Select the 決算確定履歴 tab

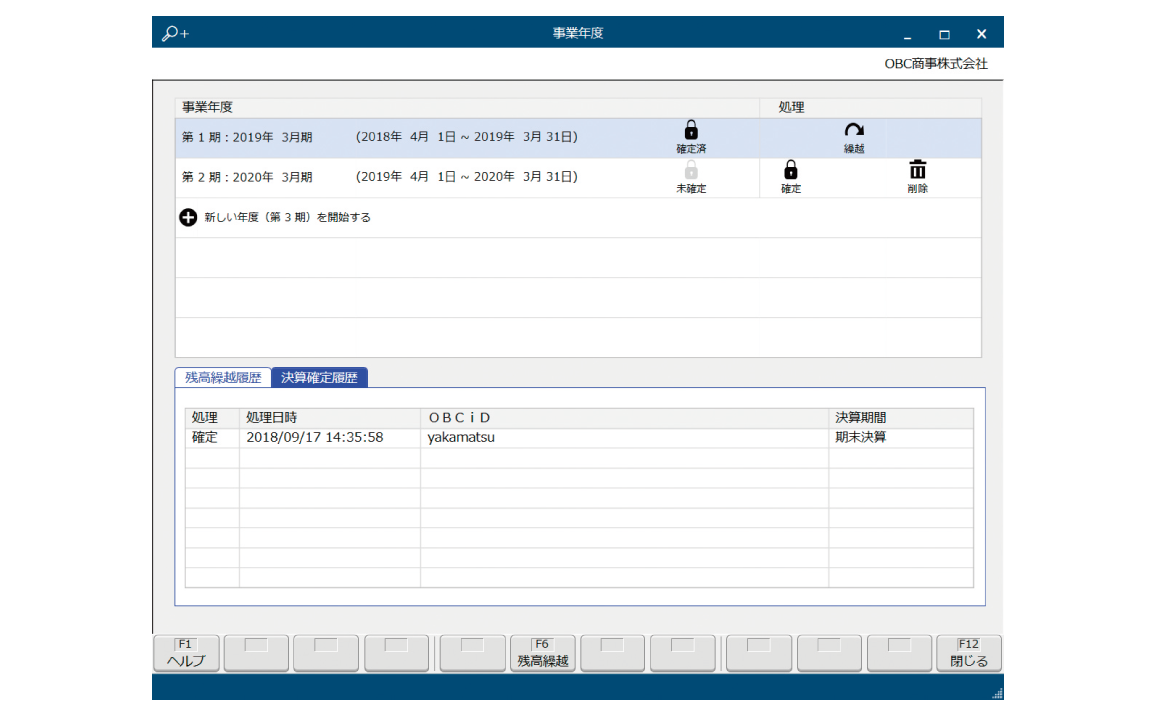point(320,378)
